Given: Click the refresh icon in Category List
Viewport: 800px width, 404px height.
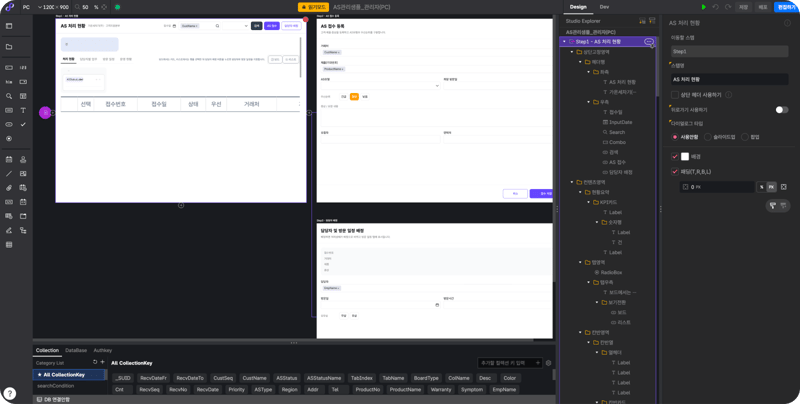Looking at the screenshot, I should pyautogui.click(x=95, y=362).
